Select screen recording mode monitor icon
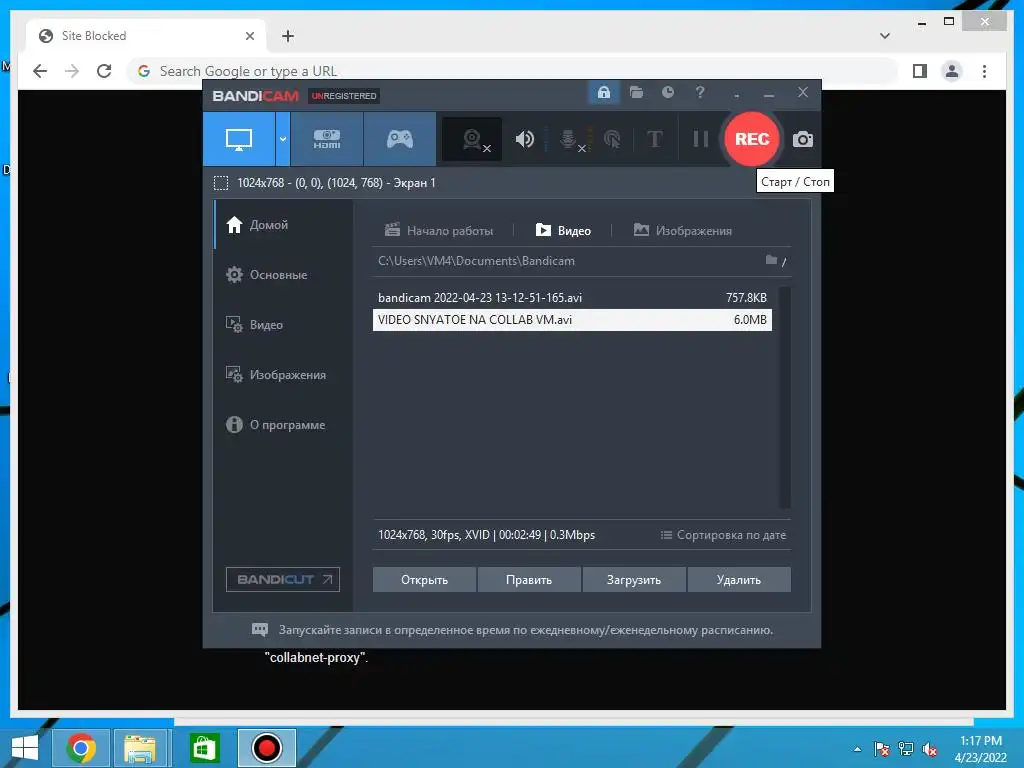 click(x=239, y=139)
